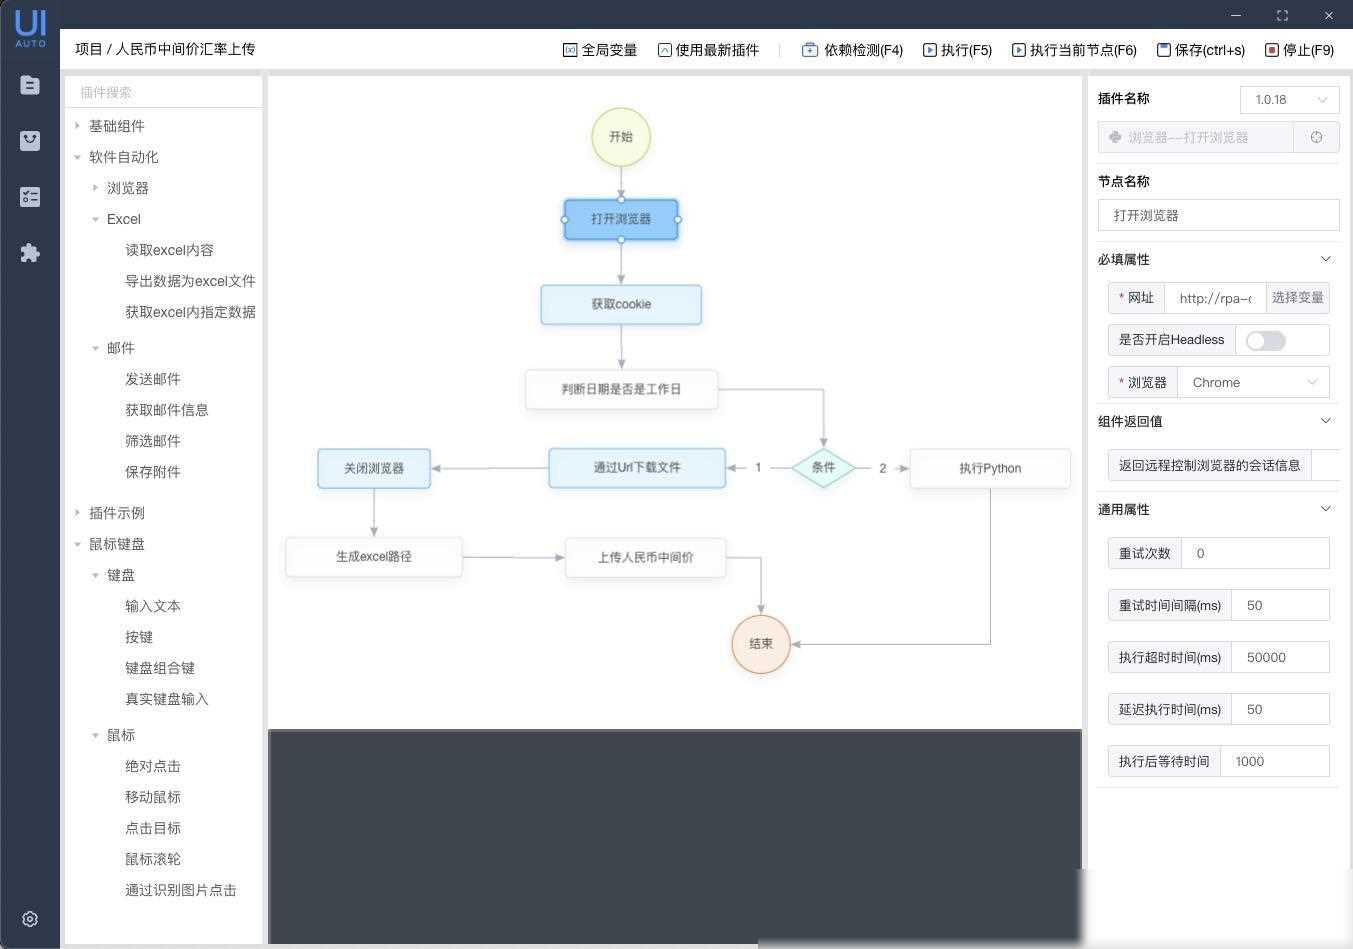Select the 导出数据为excel文件 plugin

pos(190,281)
